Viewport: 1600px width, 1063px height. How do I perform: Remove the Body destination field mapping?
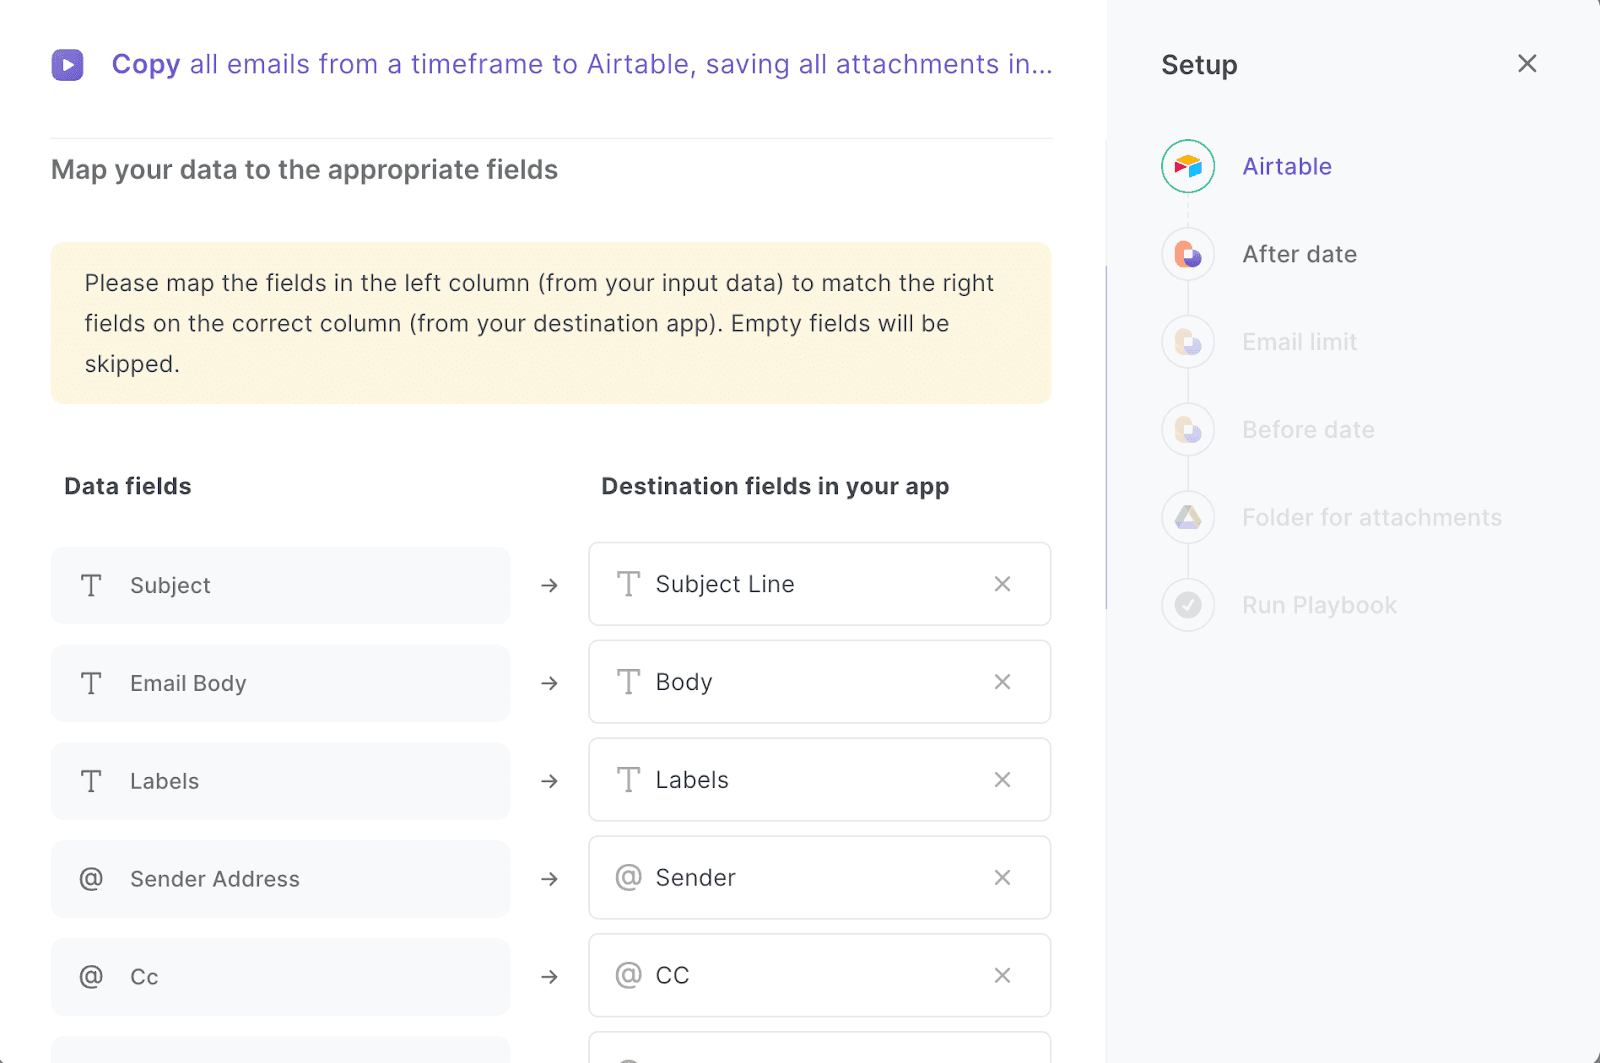[1002, 682]
